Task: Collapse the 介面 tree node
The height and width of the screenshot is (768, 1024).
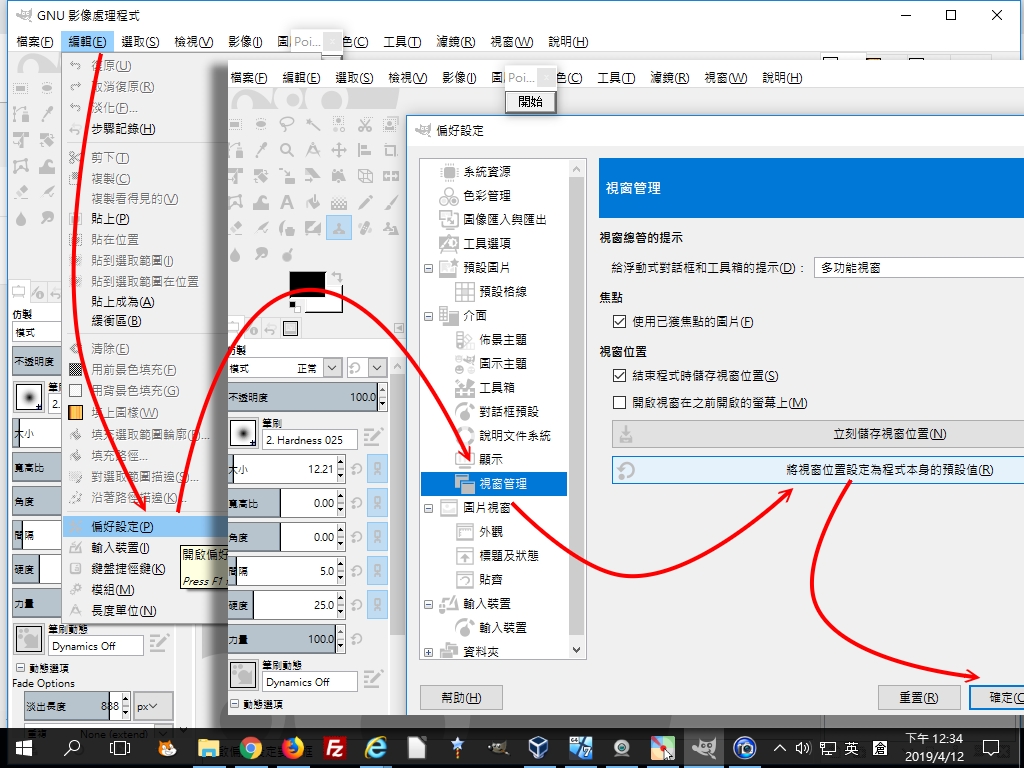Action: (x=428, y=316)
